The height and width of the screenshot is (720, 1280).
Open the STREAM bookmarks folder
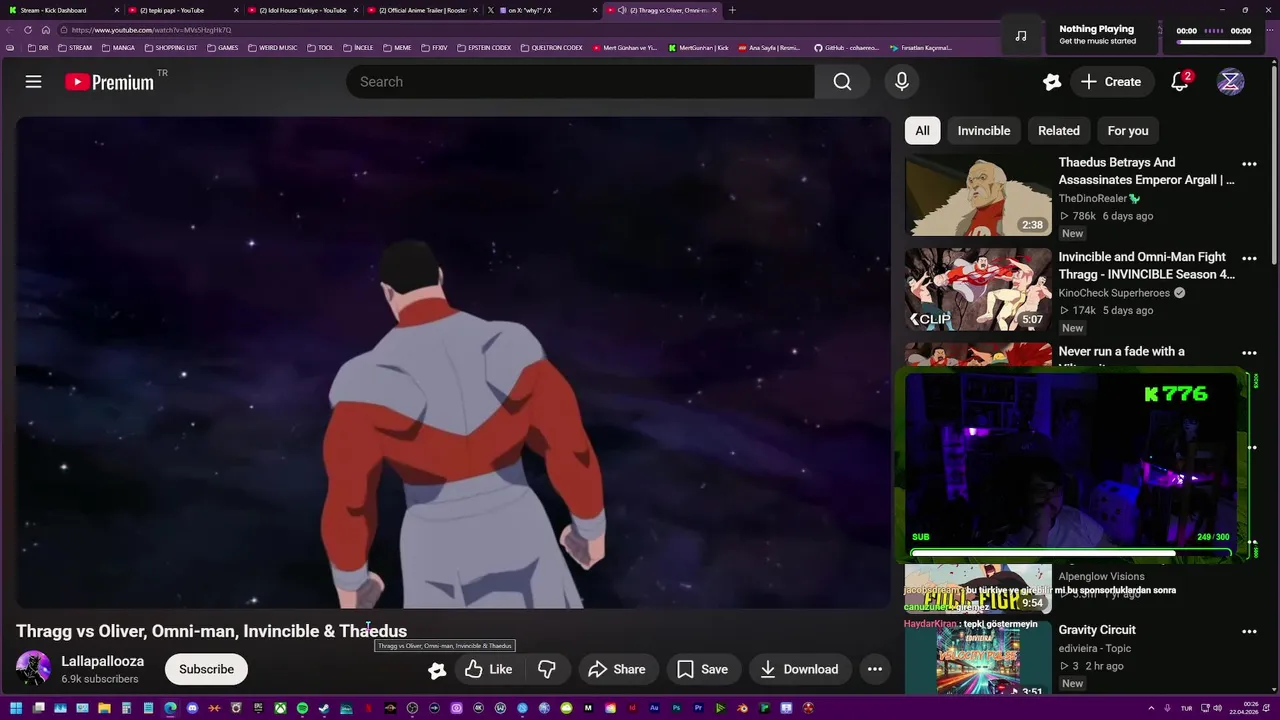75,47
